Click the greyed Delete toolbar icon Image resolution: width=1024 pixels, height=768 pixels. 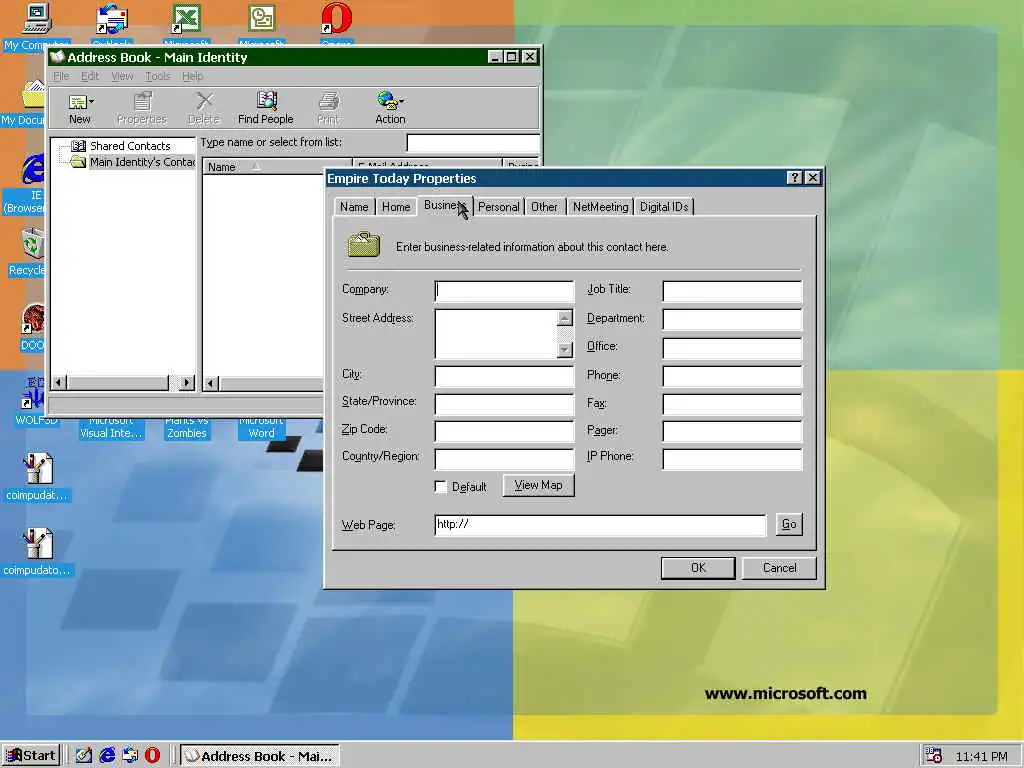204,101
